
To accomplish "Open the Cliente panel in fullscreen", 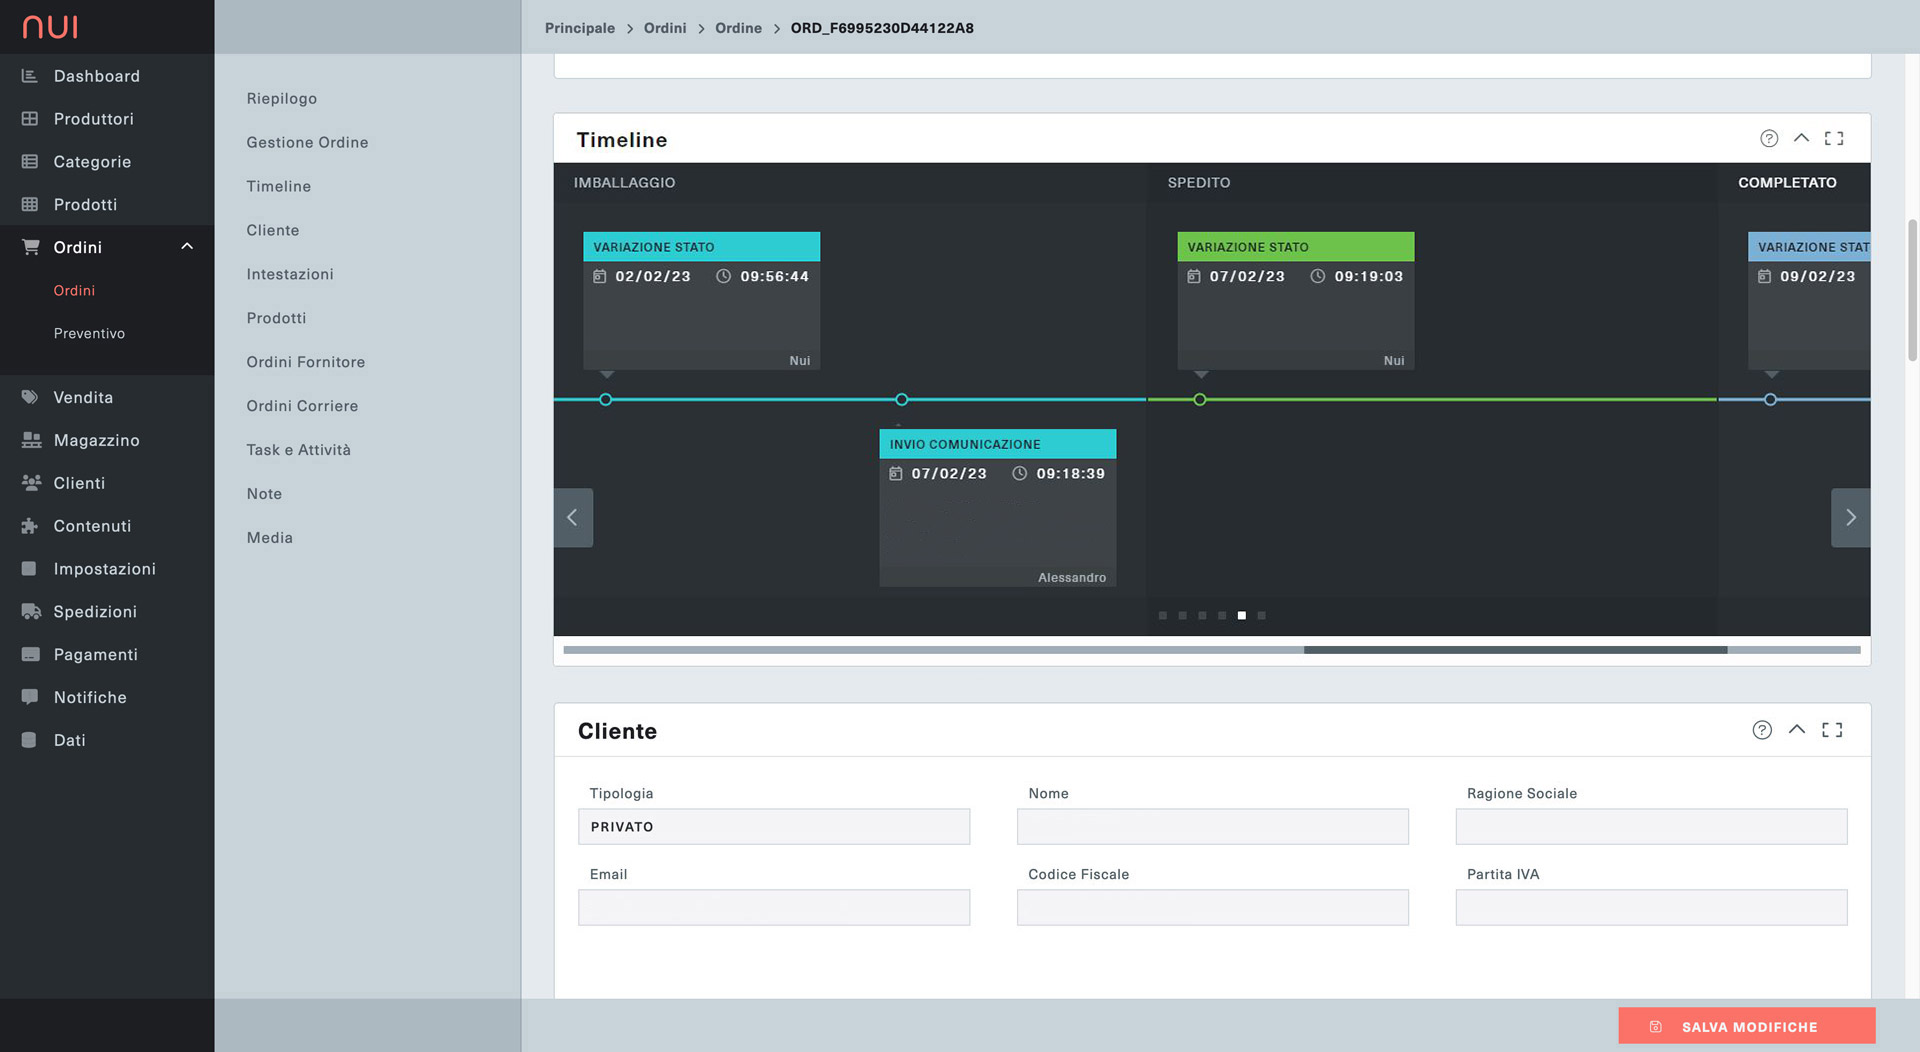I will [1831, 730].
